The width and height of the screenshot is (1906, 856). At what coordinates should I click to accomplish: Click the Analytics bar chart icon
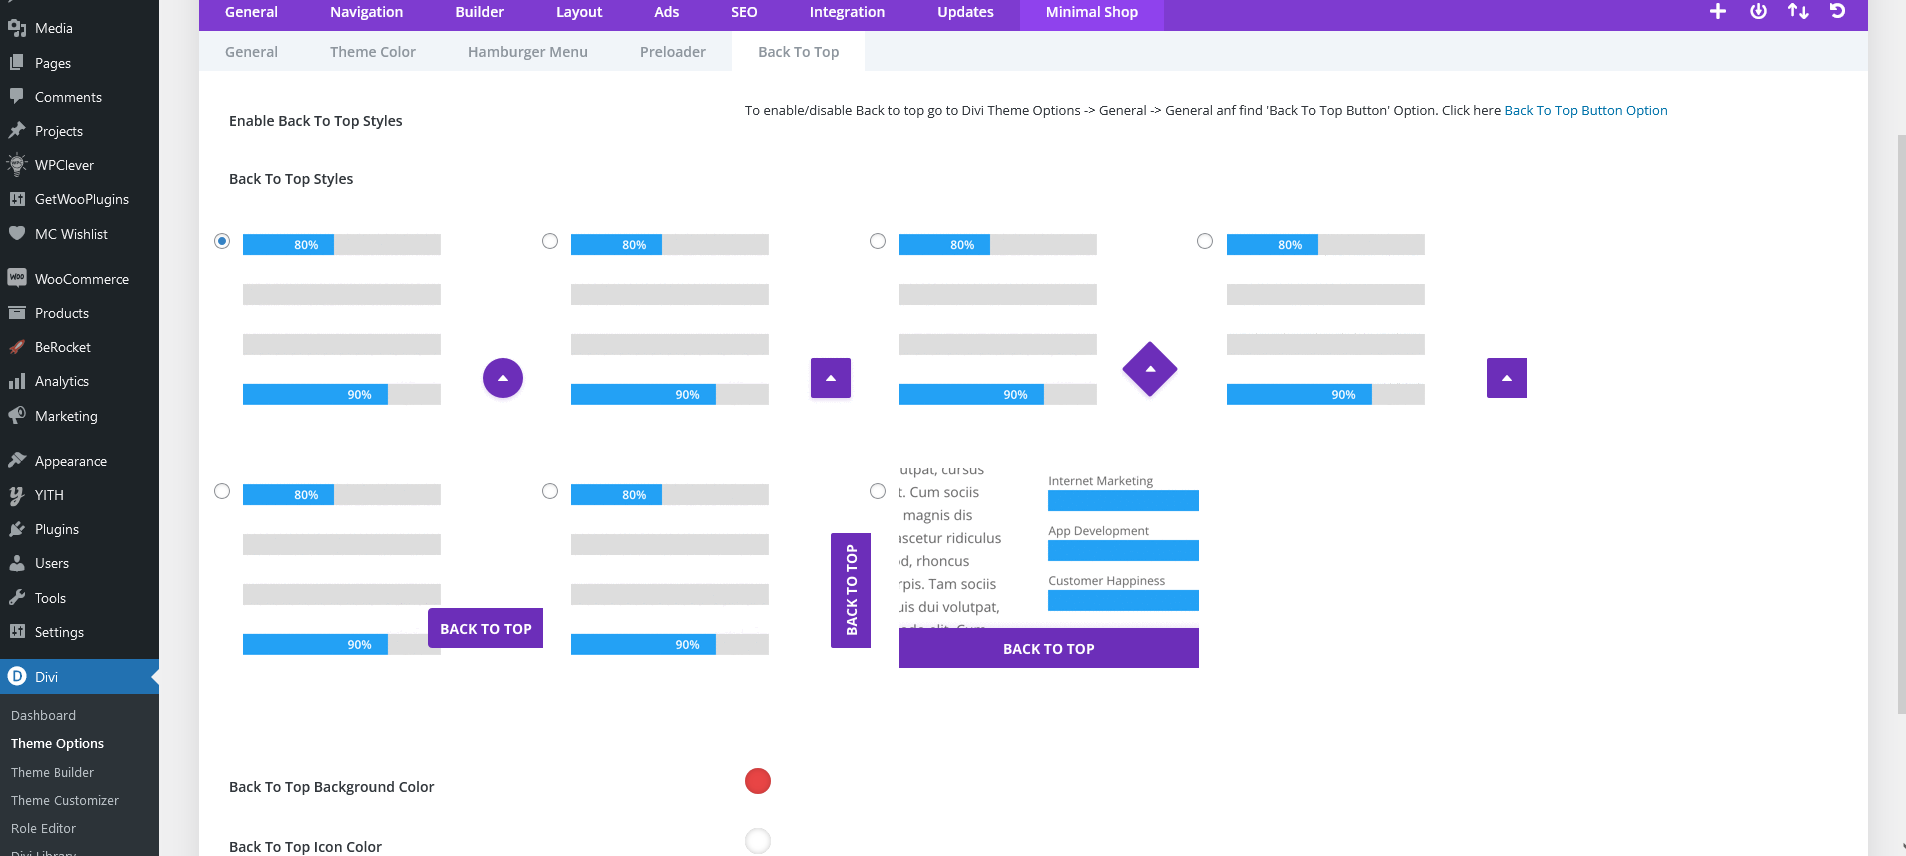[17, 380]
